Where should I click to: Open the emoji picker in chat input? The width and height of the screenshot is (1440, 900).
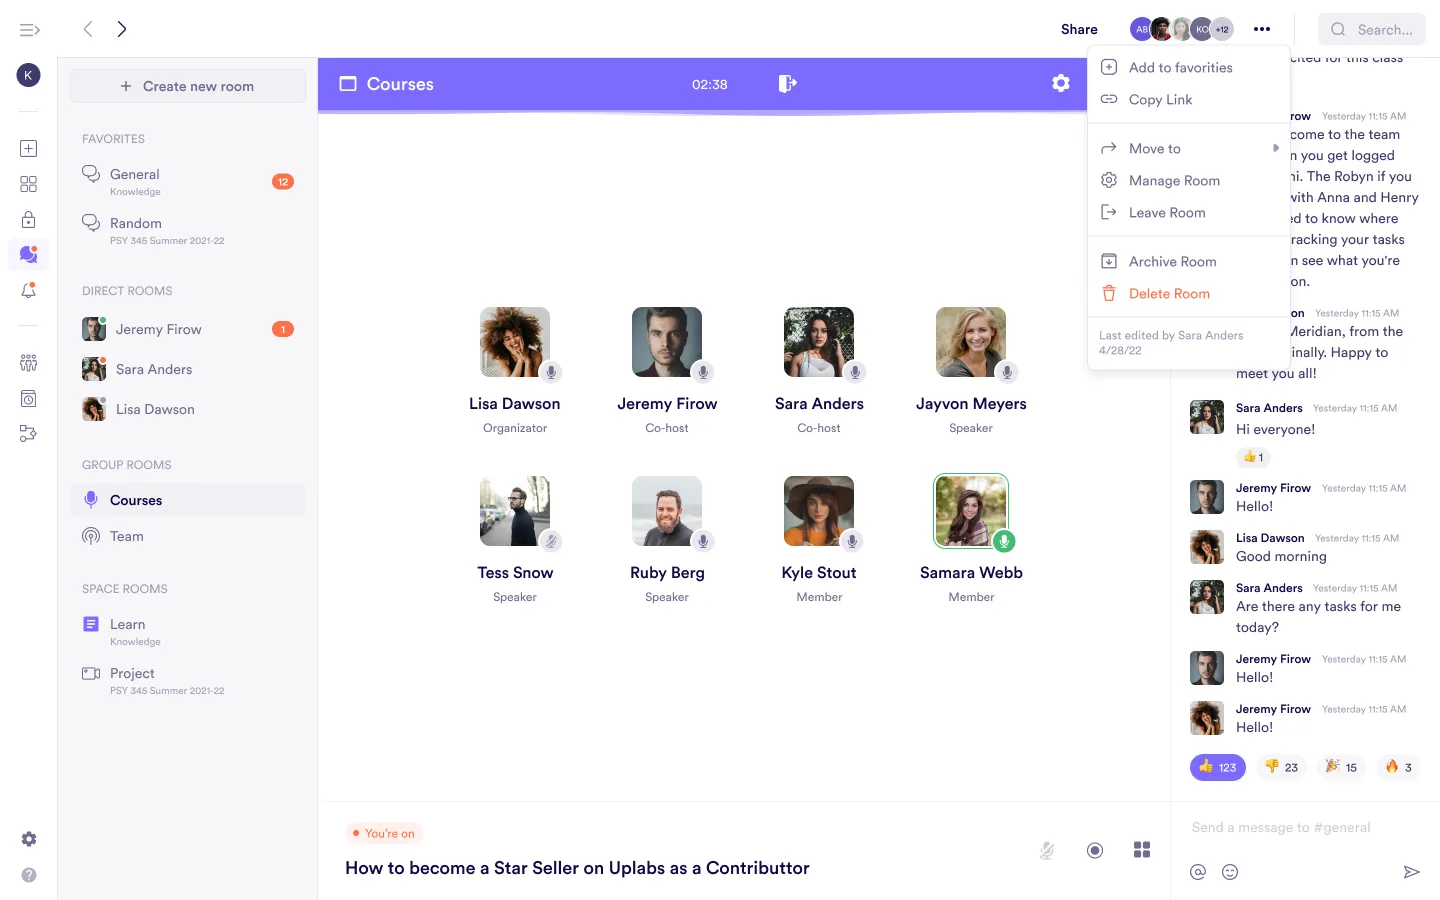pos(1230,872)
